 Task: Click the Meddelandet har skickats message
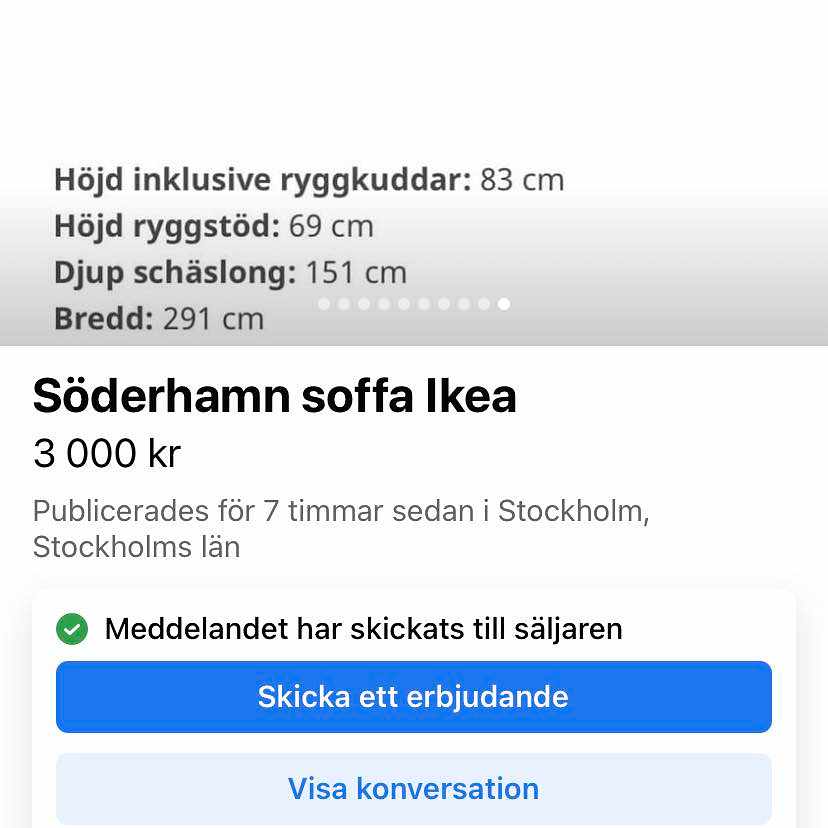tap(363, 629)
